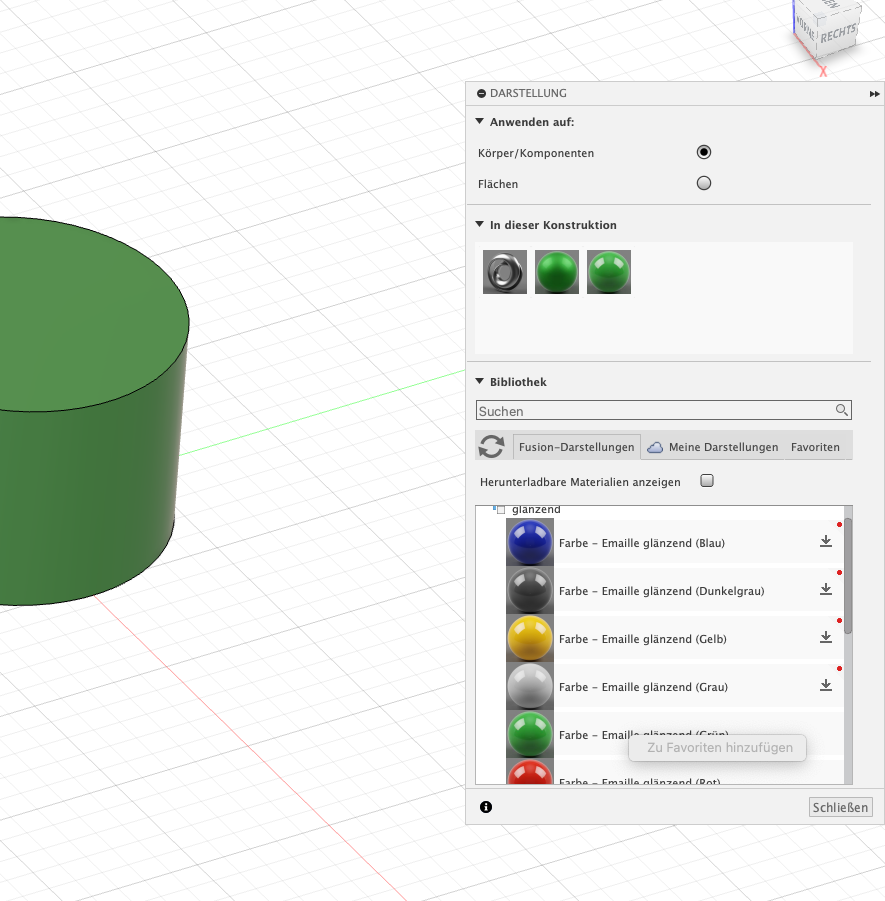Download the grey glossy enamel material
This screenshot has width=885, height=901.
826,685
